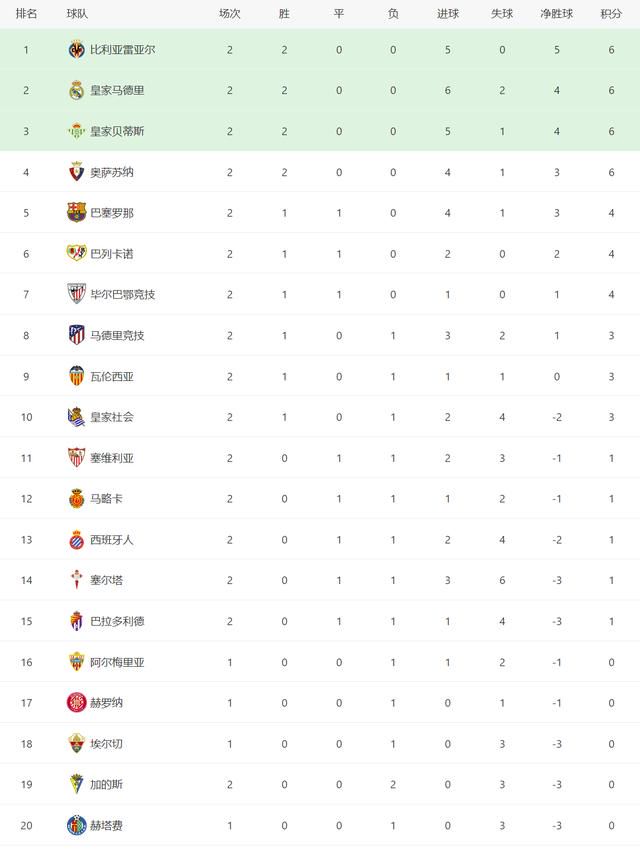Sort by the 净胜球 column header

tap(556, 14)
